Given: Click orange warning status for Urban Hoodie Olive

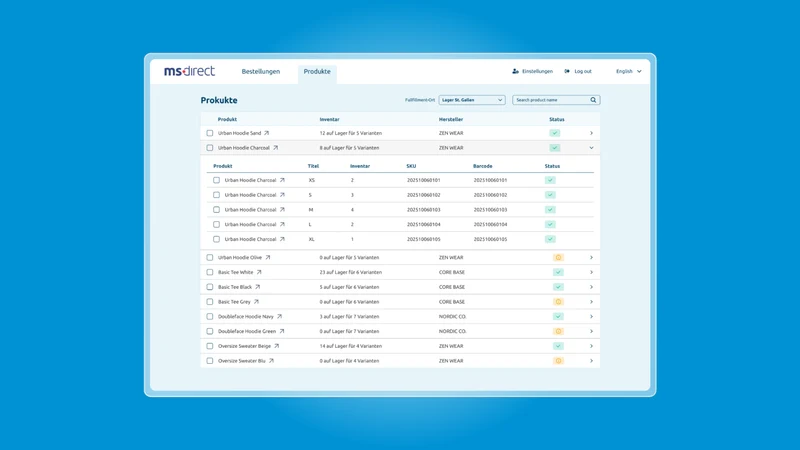Looking at the screenshot, I should point(558,258).
